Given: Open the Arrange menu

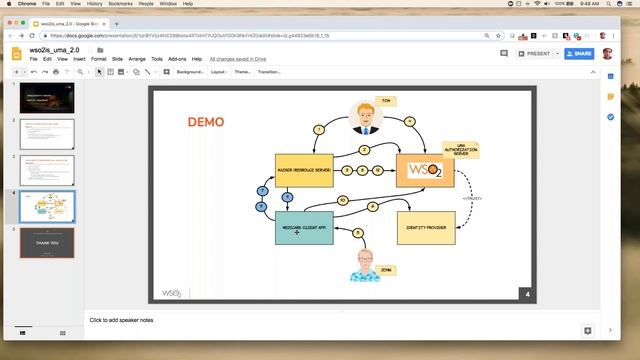Looking at the screenshot, I should (137, 59).
